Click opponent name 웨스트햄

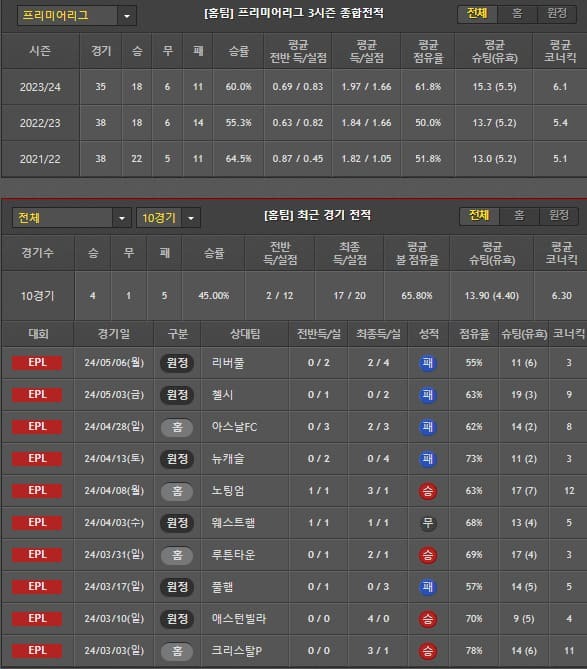pyautogui.click(x=233, y=523)
